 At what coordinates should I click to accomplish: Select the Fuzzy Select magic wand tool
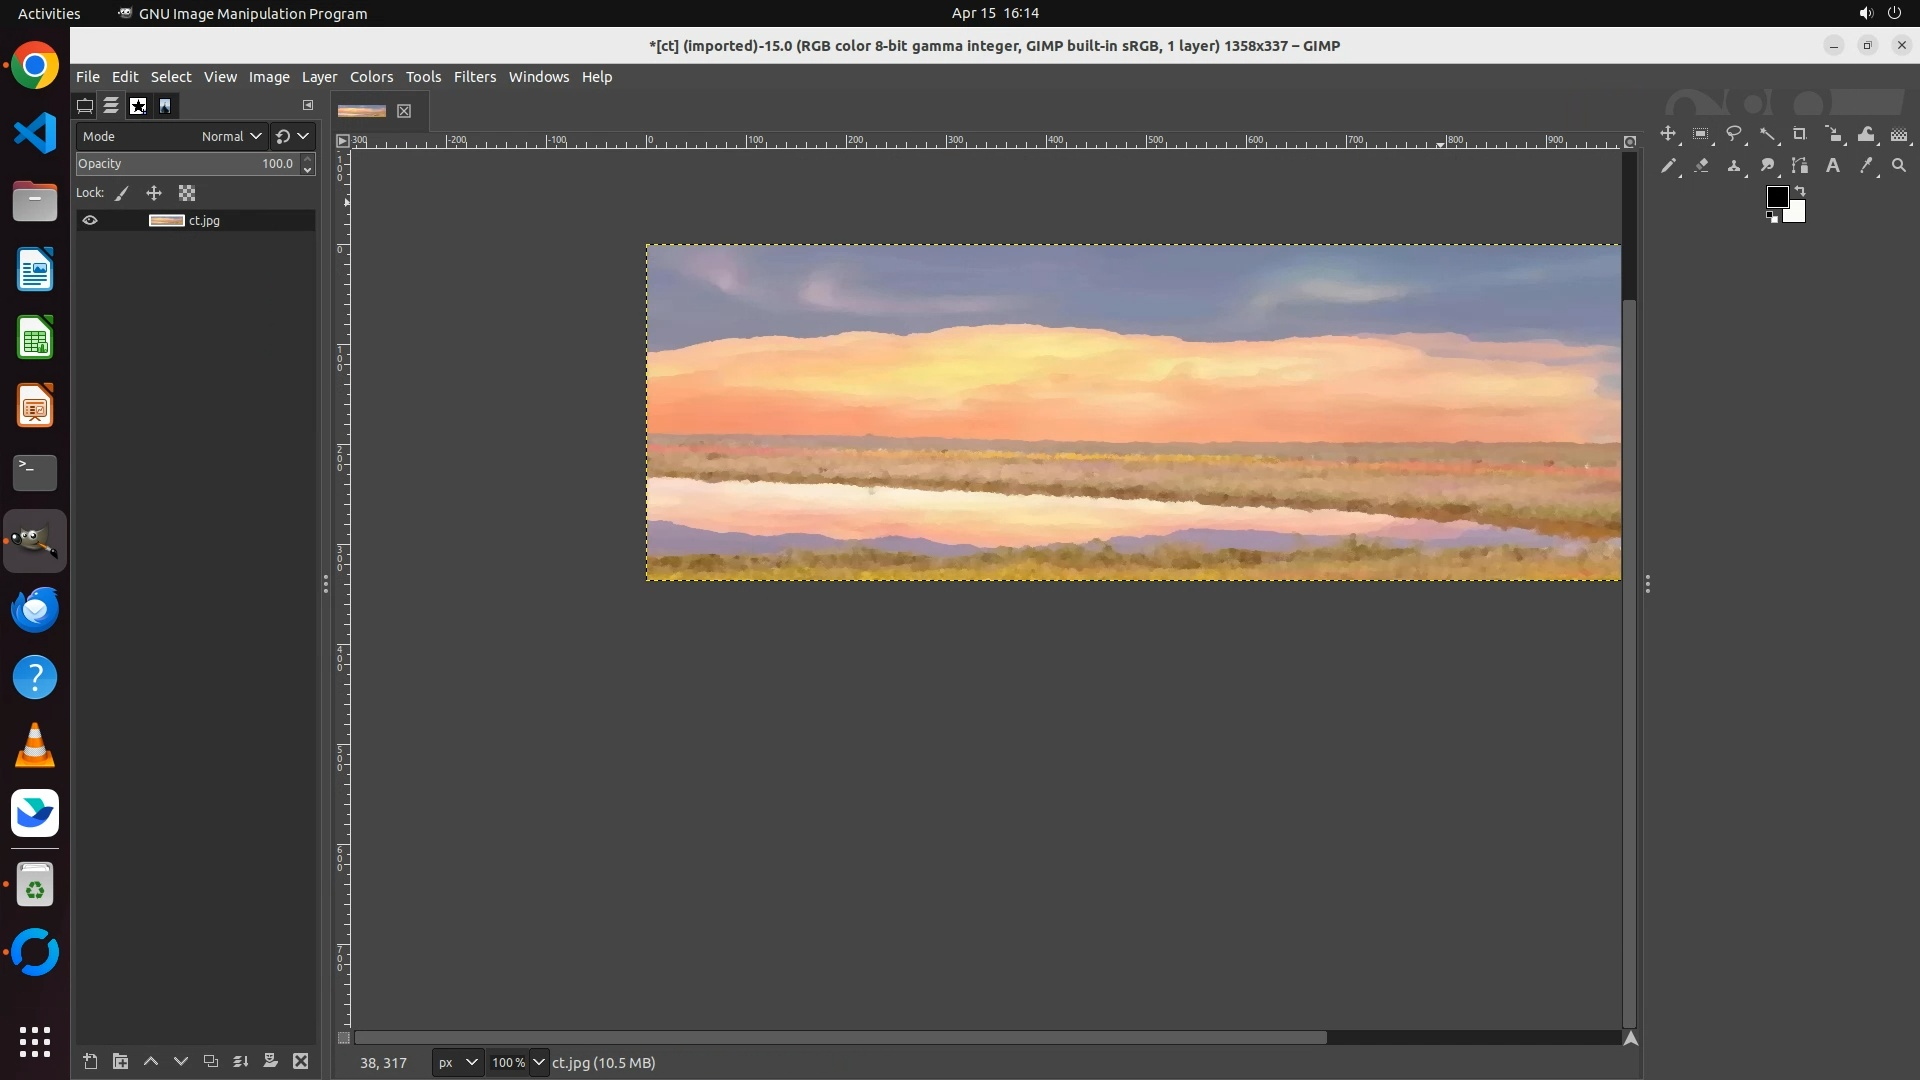(x=1767, y=134)
